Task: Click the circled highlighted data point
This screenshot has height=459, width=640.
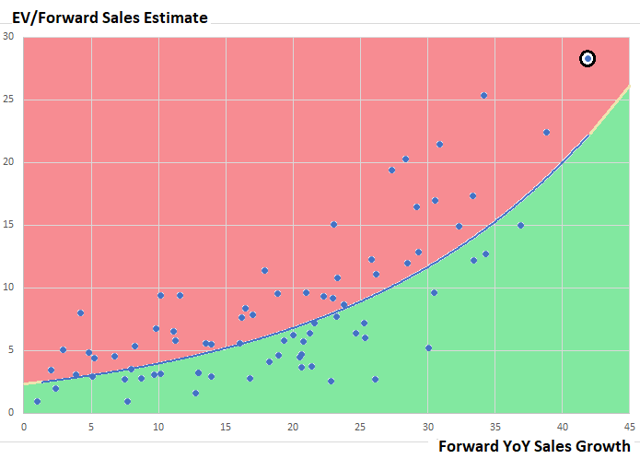Action: pyautogui.click(x=588, y=59)
